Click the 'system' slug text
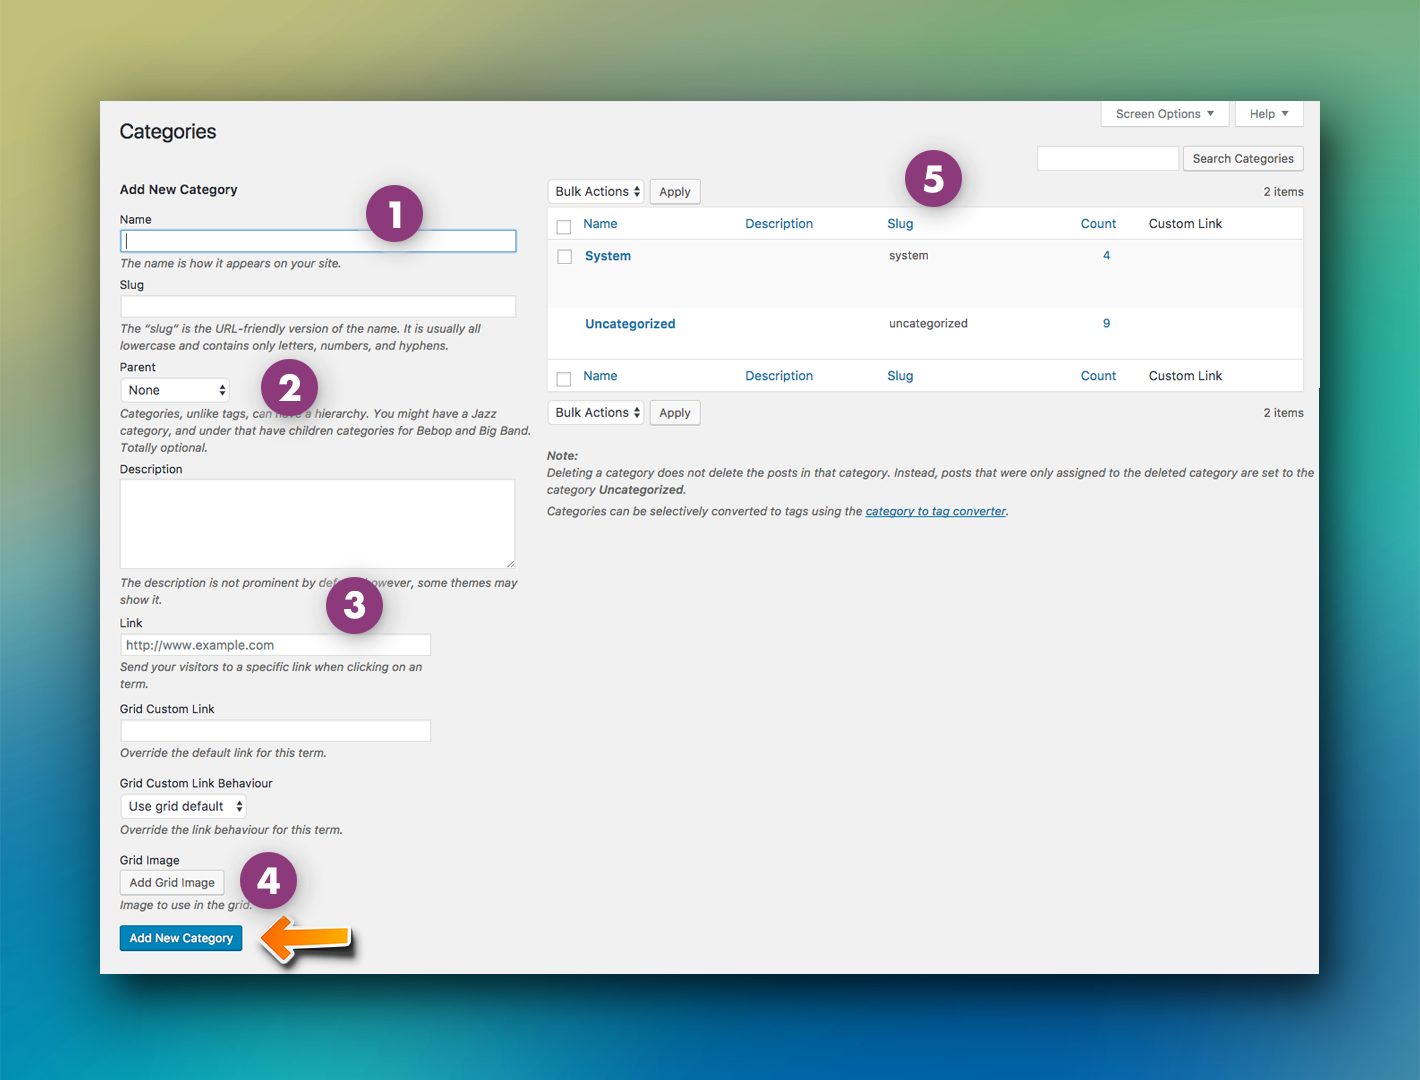 pos(909,256)
